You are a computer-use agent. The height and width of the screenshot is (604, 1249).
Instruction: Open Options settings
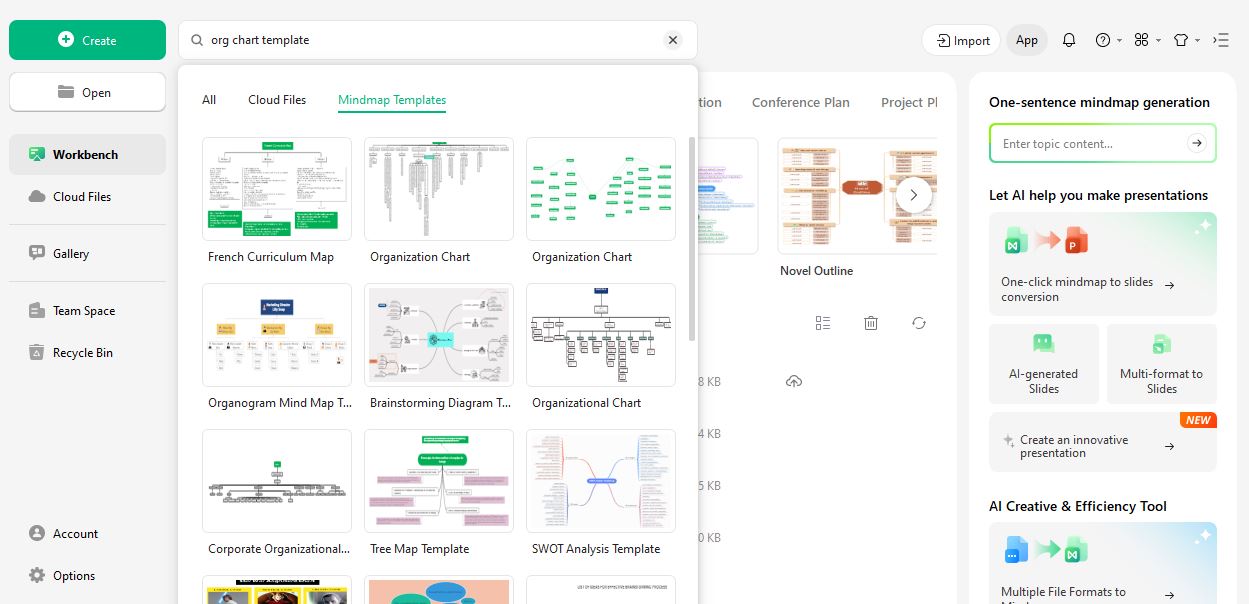87,575
